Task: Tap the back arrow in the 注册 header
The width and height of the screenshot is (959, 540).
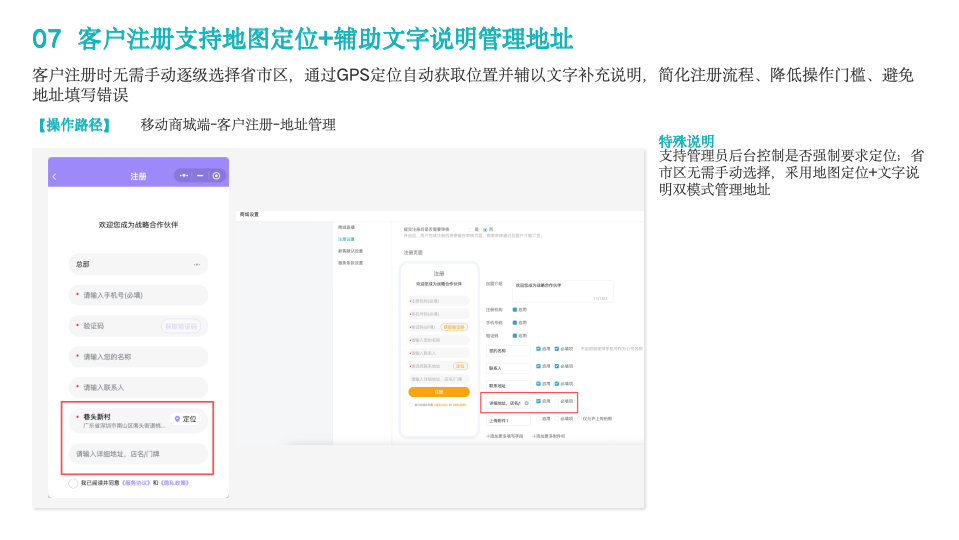Action: [54, 176]
